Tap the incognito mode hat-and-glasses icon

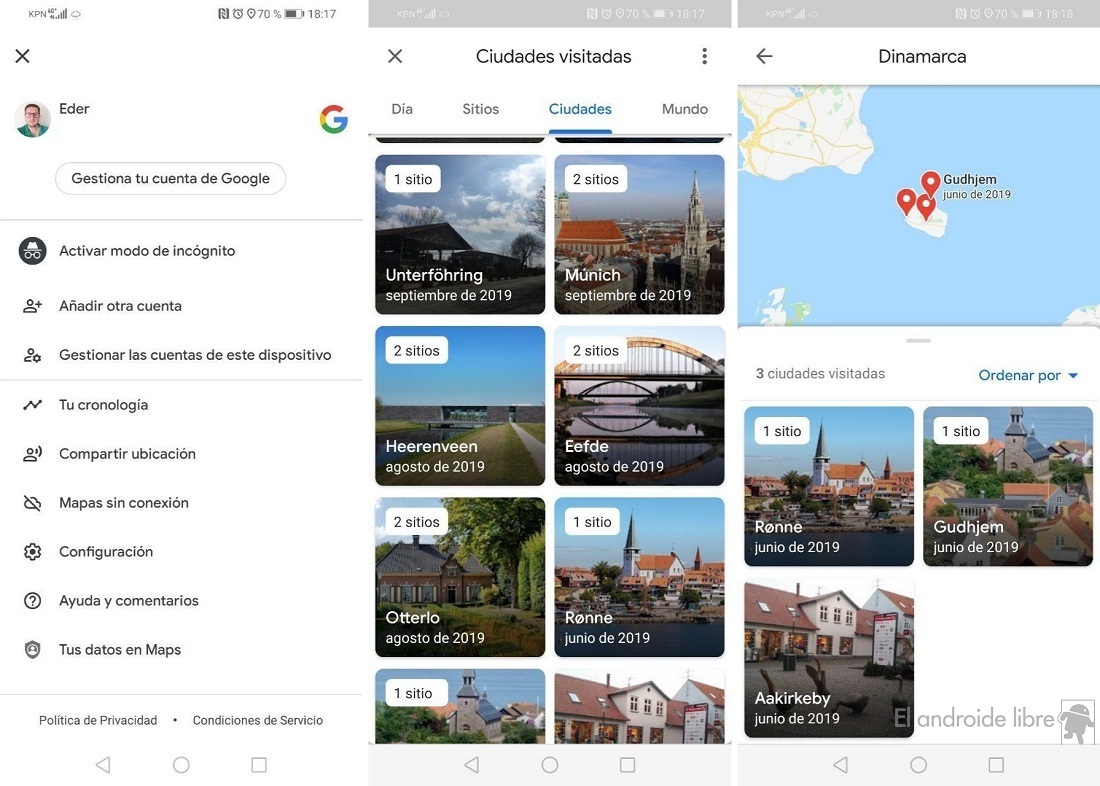point(32,251)
